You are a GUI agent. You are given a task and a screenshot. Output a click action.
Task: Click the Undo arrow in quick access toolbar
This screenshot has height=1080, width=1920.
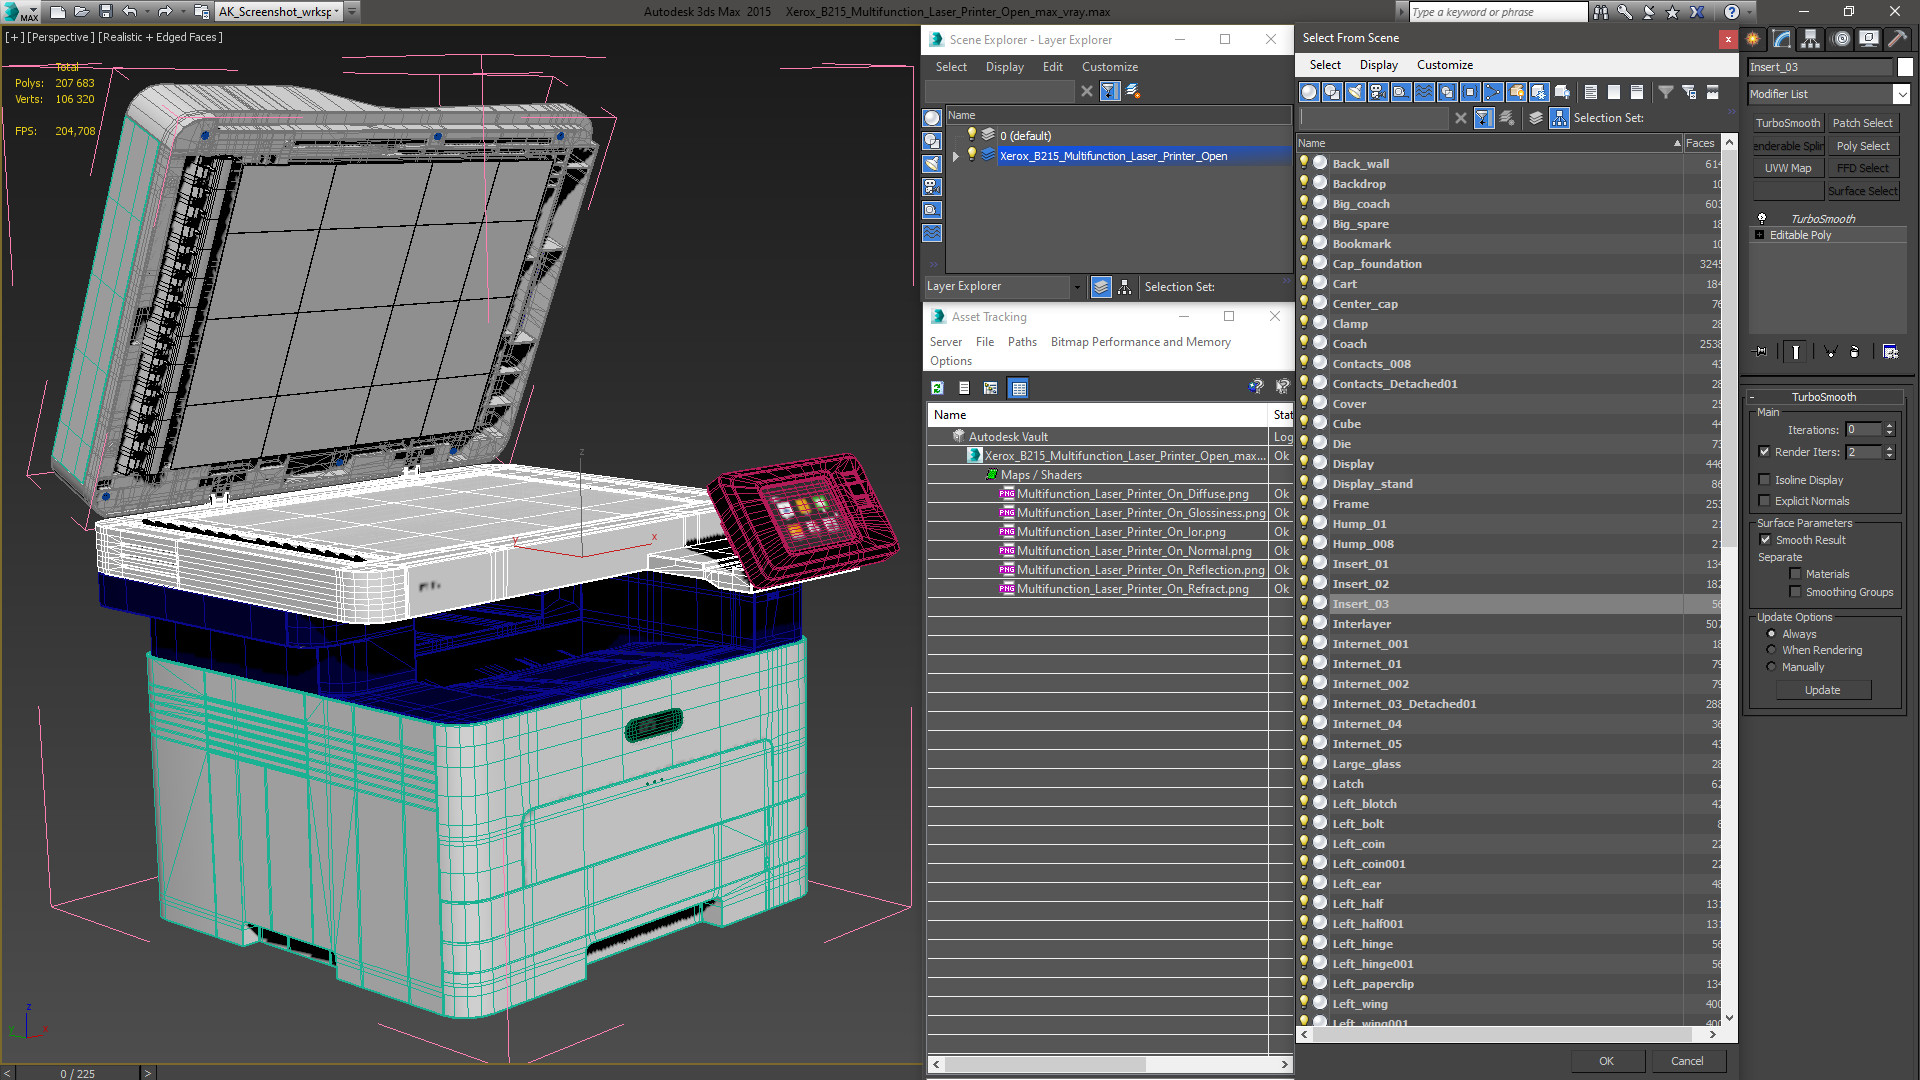click(x=130, y=11)
